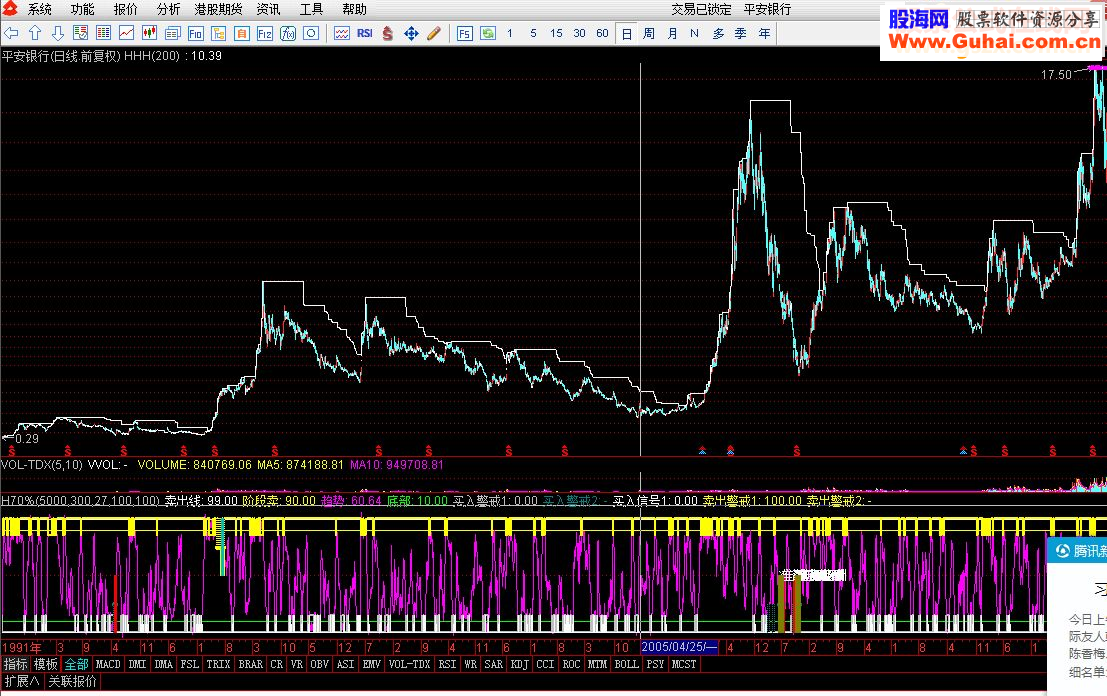1107x696 pixels.
Task: Select the 季 quarterly period button
Action: [x=741, y=33]
